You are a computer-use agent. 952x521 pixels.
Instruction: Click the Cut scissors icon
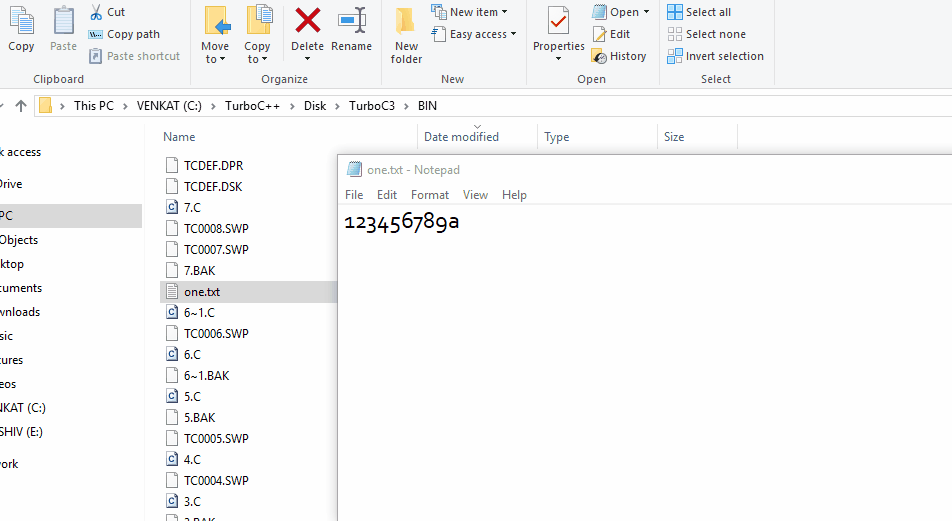[x=96, y=12]
